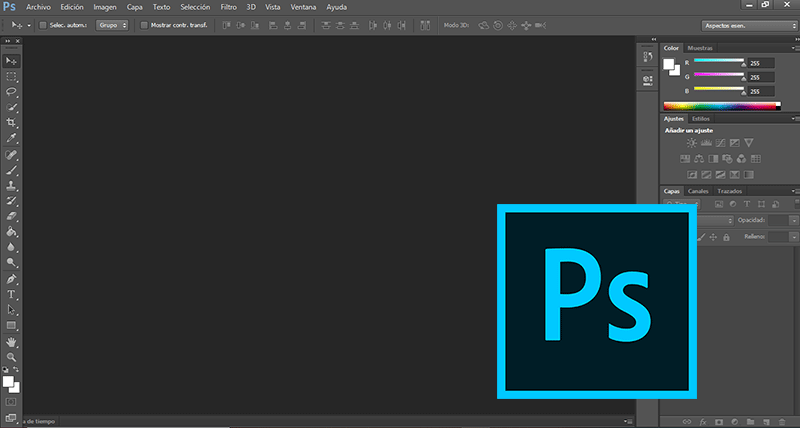Toggle lock position icon in Capas
800x428 pixels.
[x=713, y=237]
